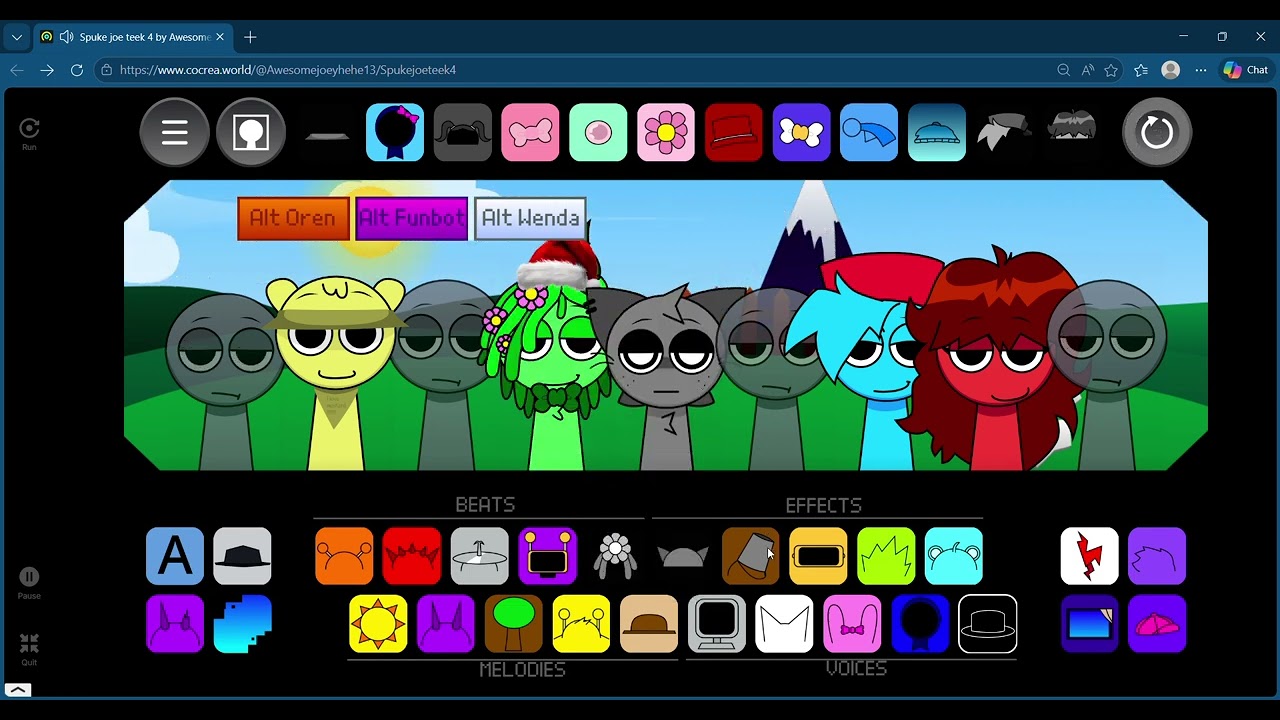1280x720 pixels.
Task: Select the teal dome hat icon
Action: (x=937, y=132)
